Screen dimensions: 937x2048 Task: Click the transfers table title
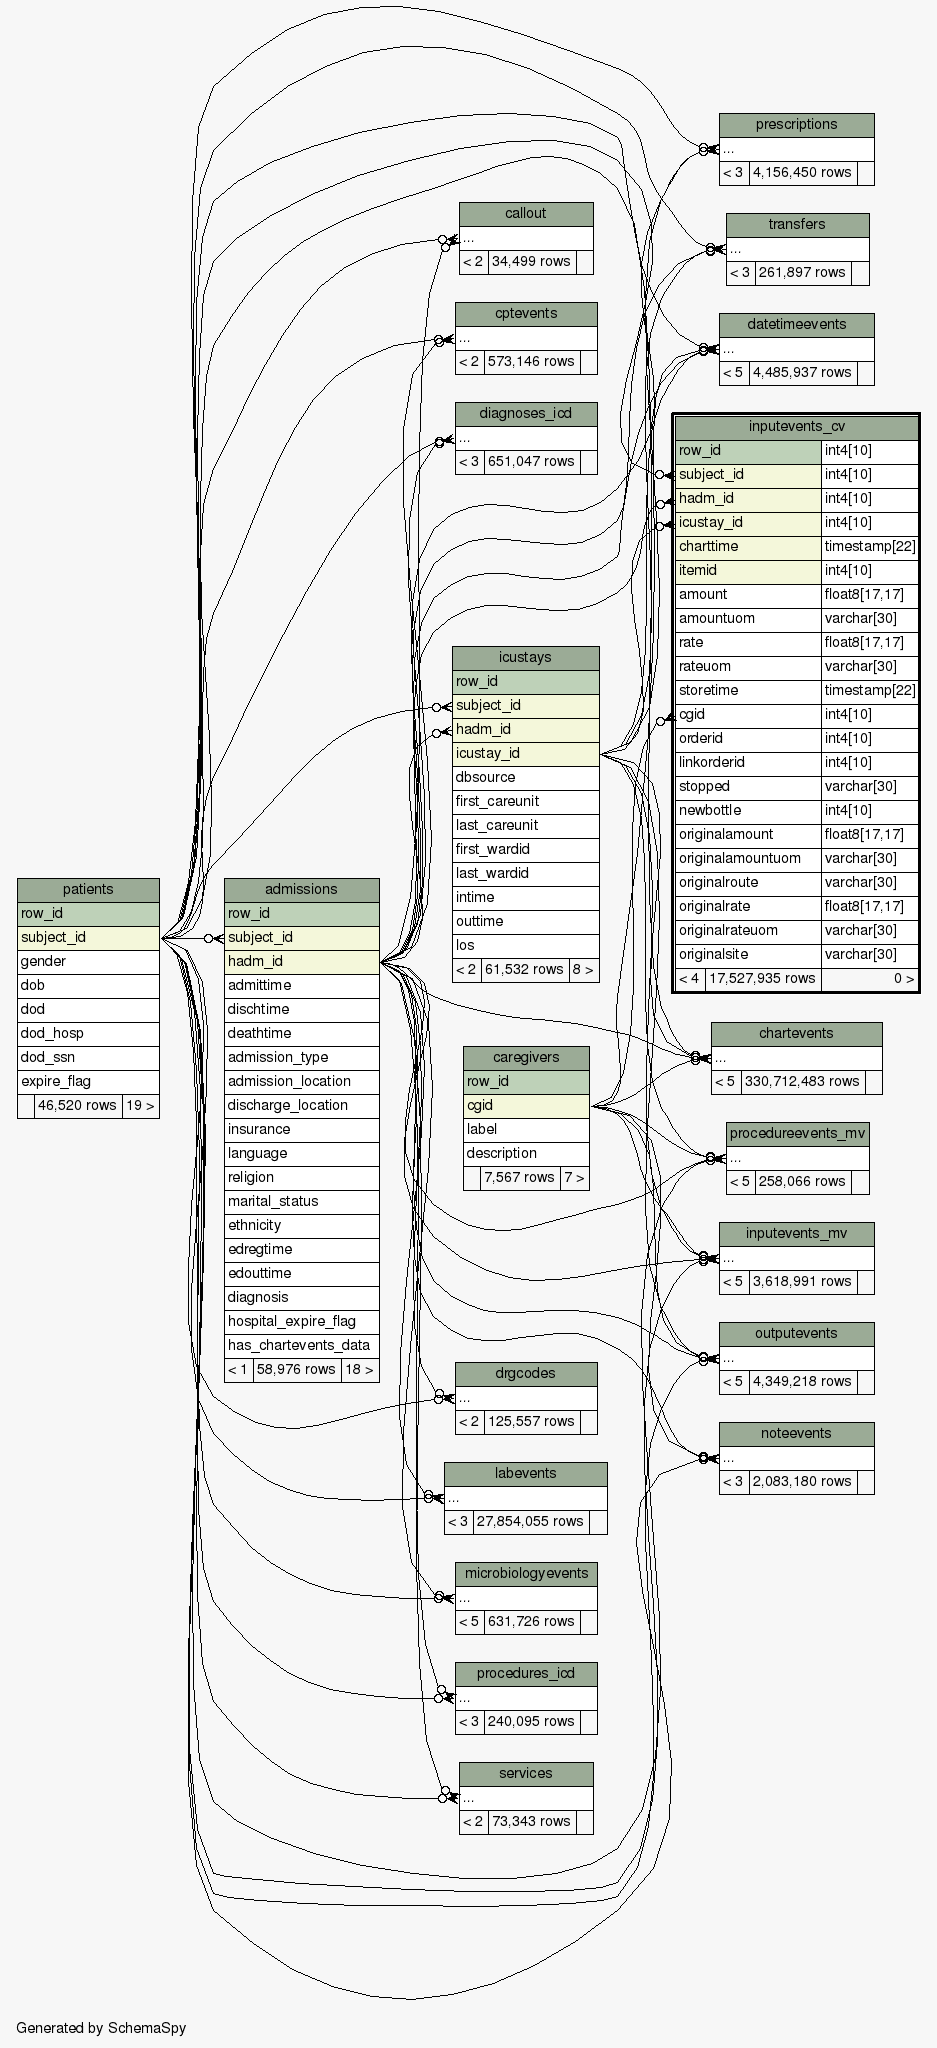(797, 225)
